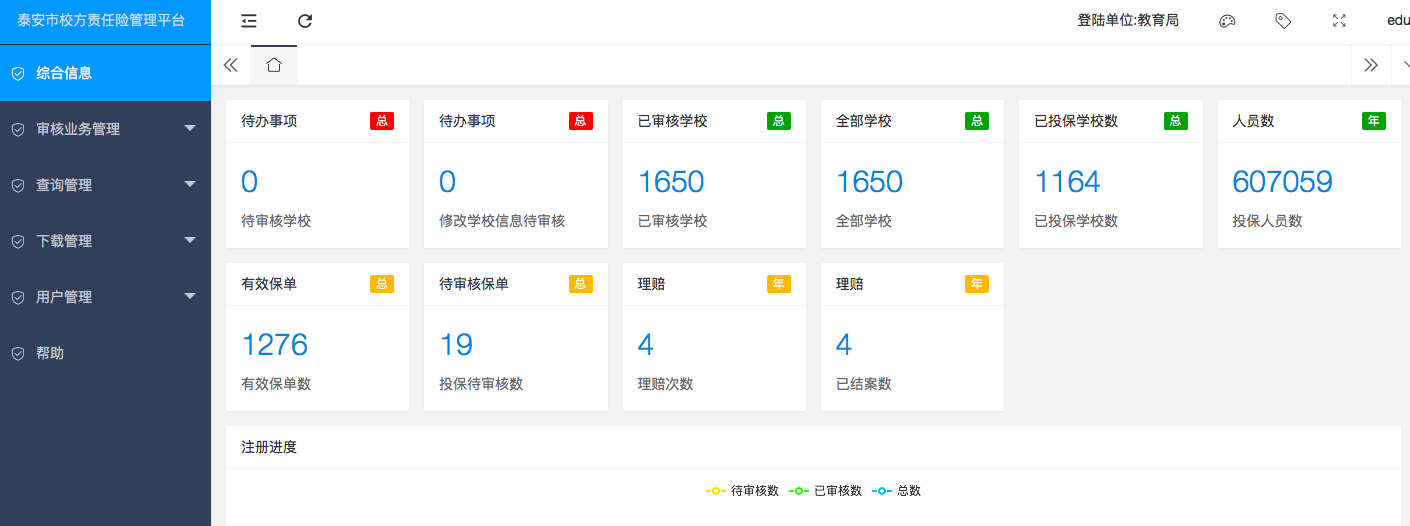Viewport: 1410px width, 526px height.
Task: Expand arrow next to 审核业务管理
Action: tap(190, 128)
